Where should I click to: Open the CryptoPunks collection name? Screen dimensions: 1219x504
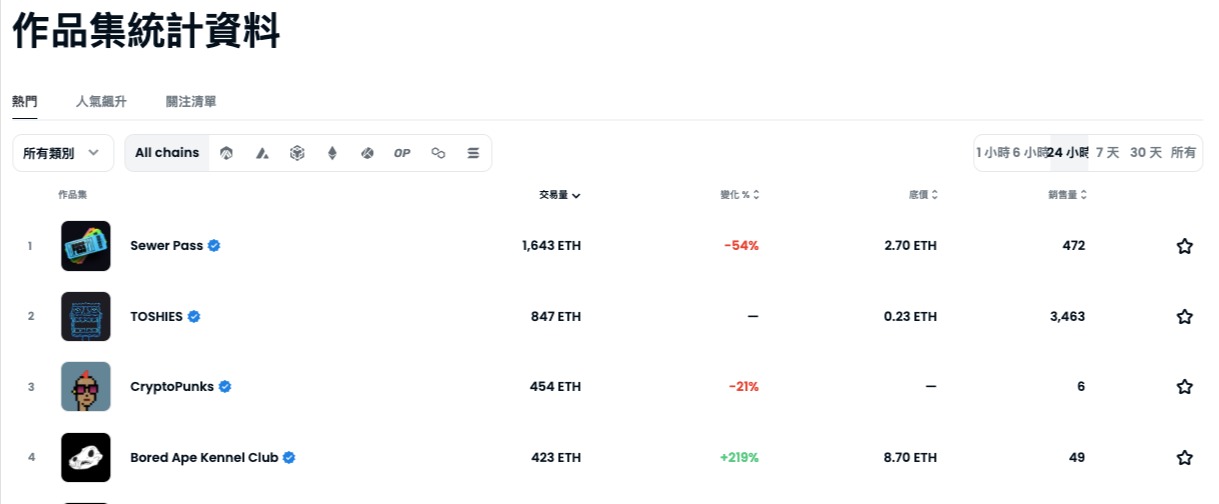pos(172,387)
